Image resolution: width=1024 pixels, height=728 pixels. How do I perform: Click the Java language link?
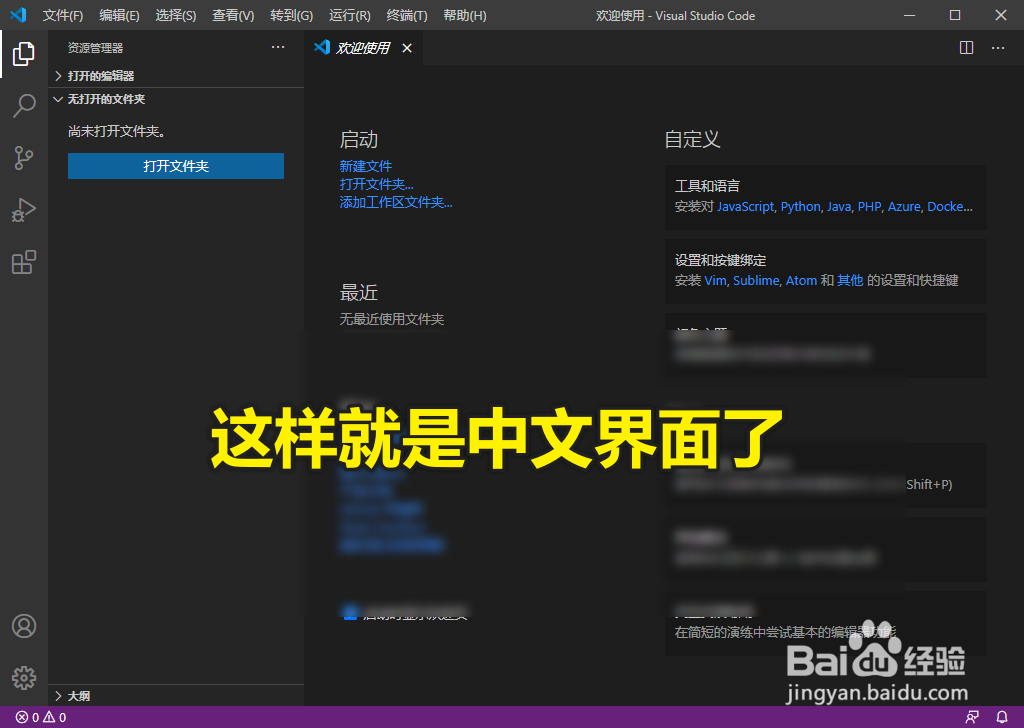point(839,206)
